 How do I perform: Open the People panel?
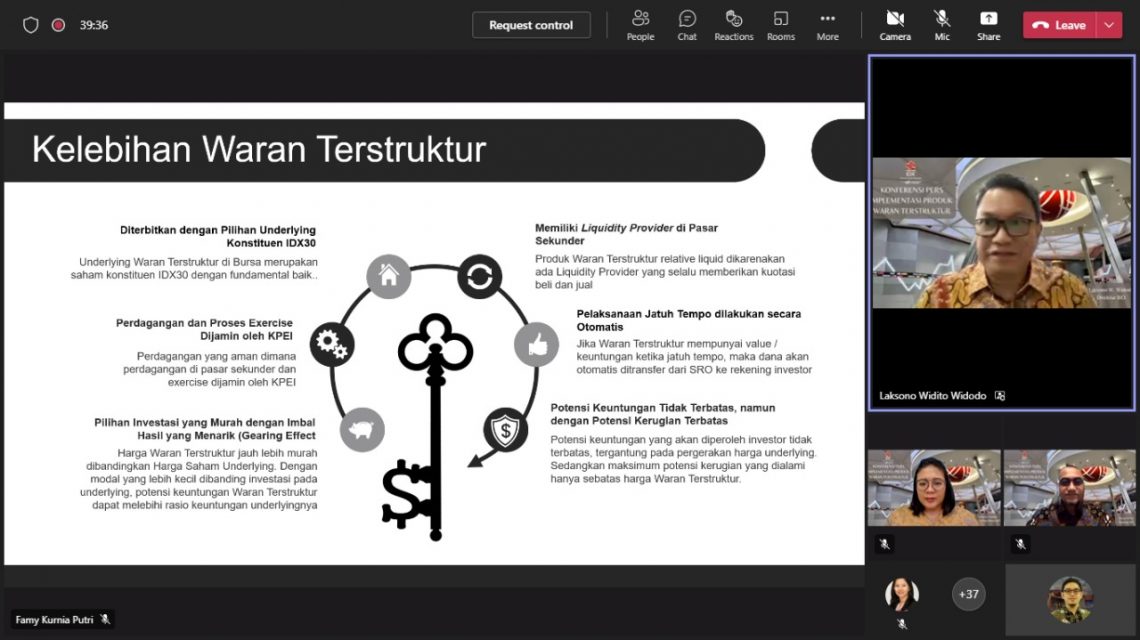640,24
